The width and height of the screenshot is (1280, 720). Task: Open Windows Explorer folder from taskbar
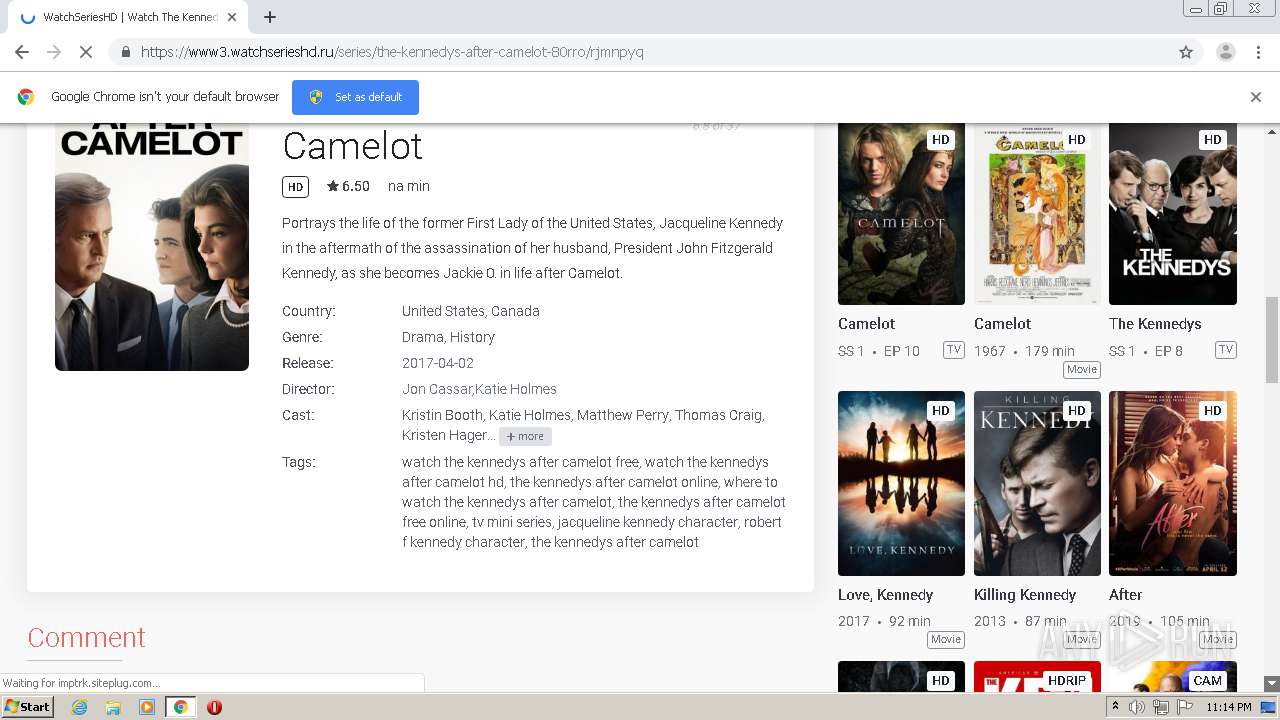113,707
